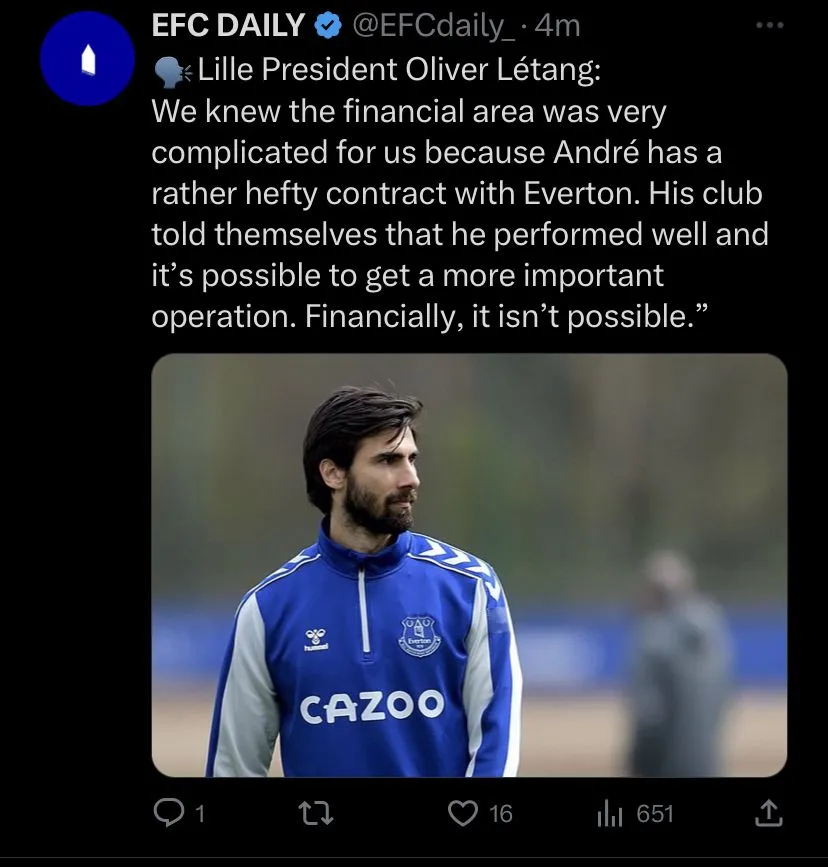Screen dimensions: 828x867
Task: Tap the heart icon to like
Action: pyautogui.click(x=461, y=814)
